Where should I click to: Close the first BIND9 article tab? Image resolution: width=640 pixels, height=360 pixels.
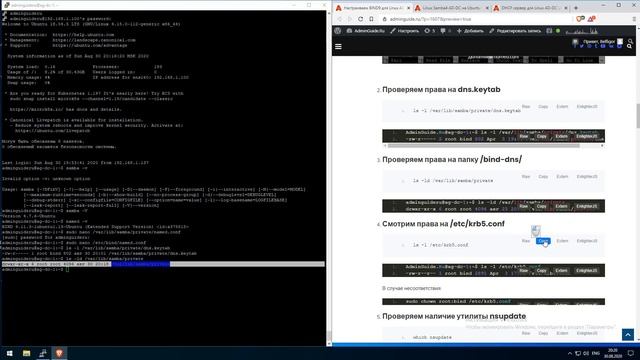[x=408, y=8]
